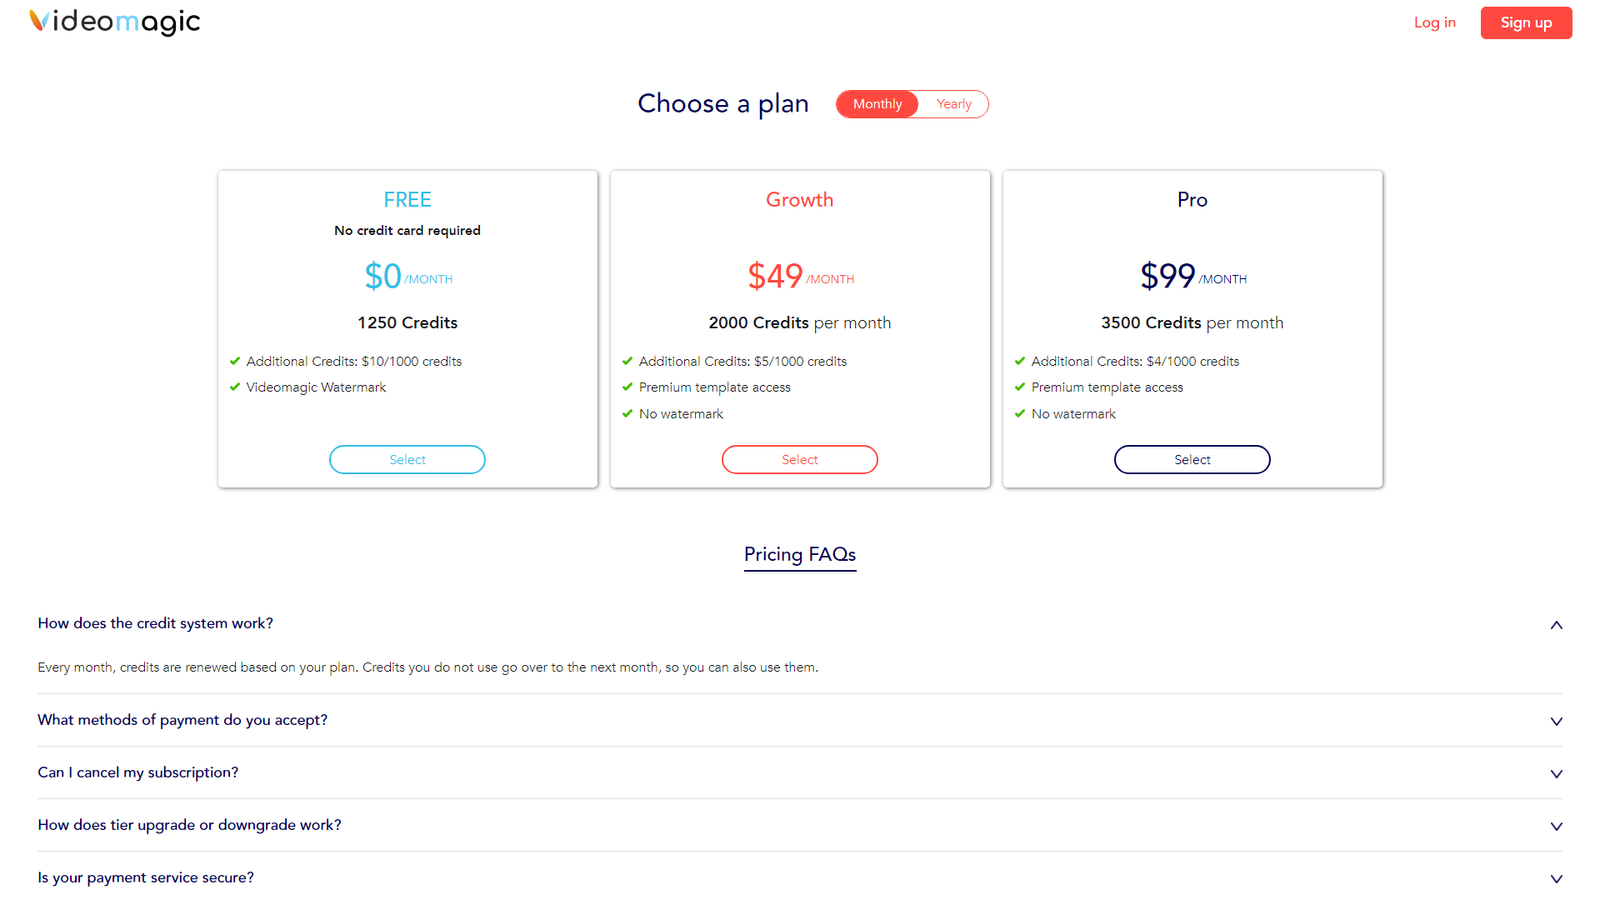
Task: Click checkmark next to Growth Premium template access
Action: (x=627, y=387)
